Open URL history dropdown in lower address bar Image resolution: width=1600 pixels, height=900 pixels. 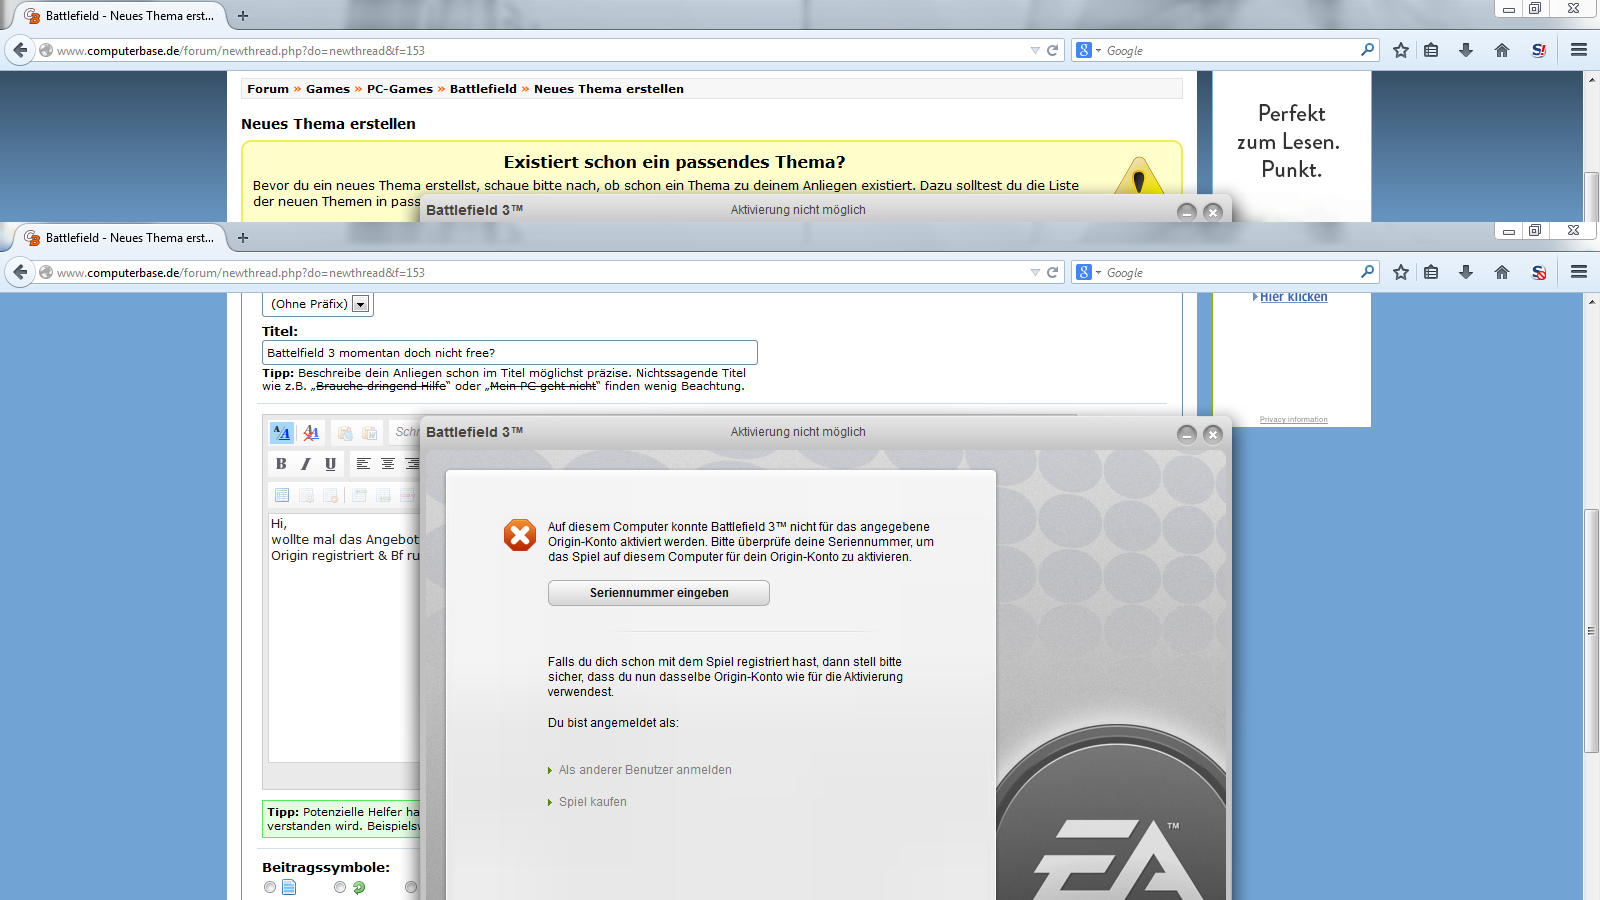(x=1035, y=272)
